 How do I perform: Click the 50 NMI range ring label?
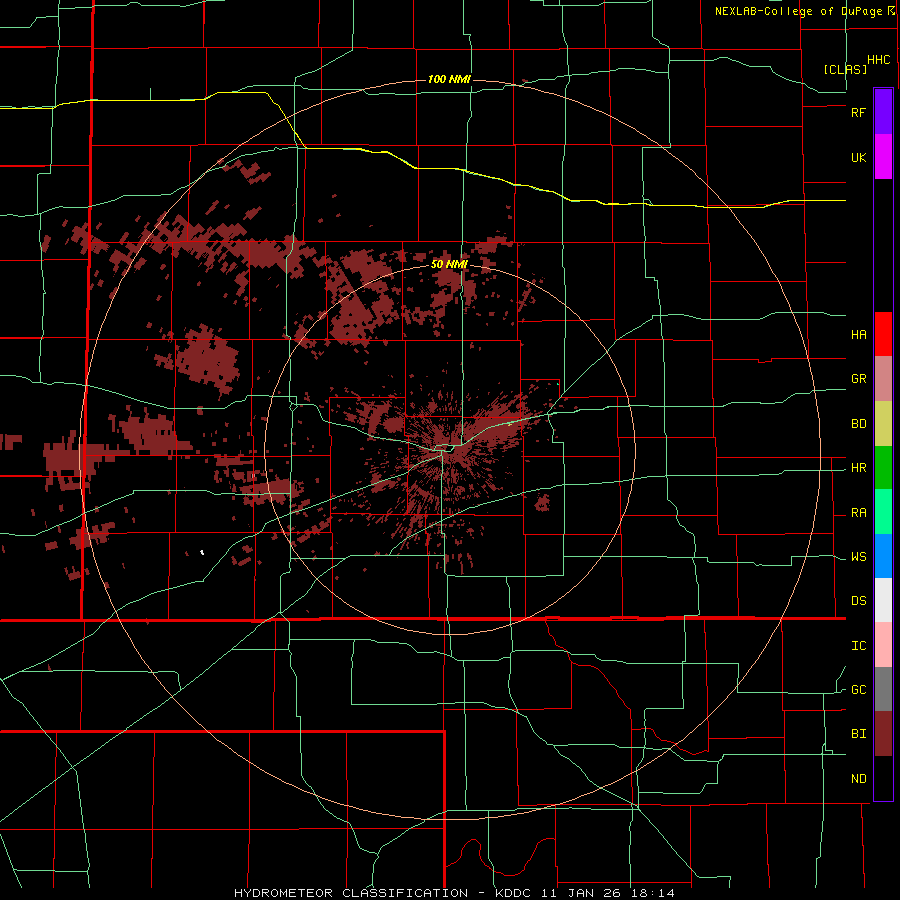point(449,265)
